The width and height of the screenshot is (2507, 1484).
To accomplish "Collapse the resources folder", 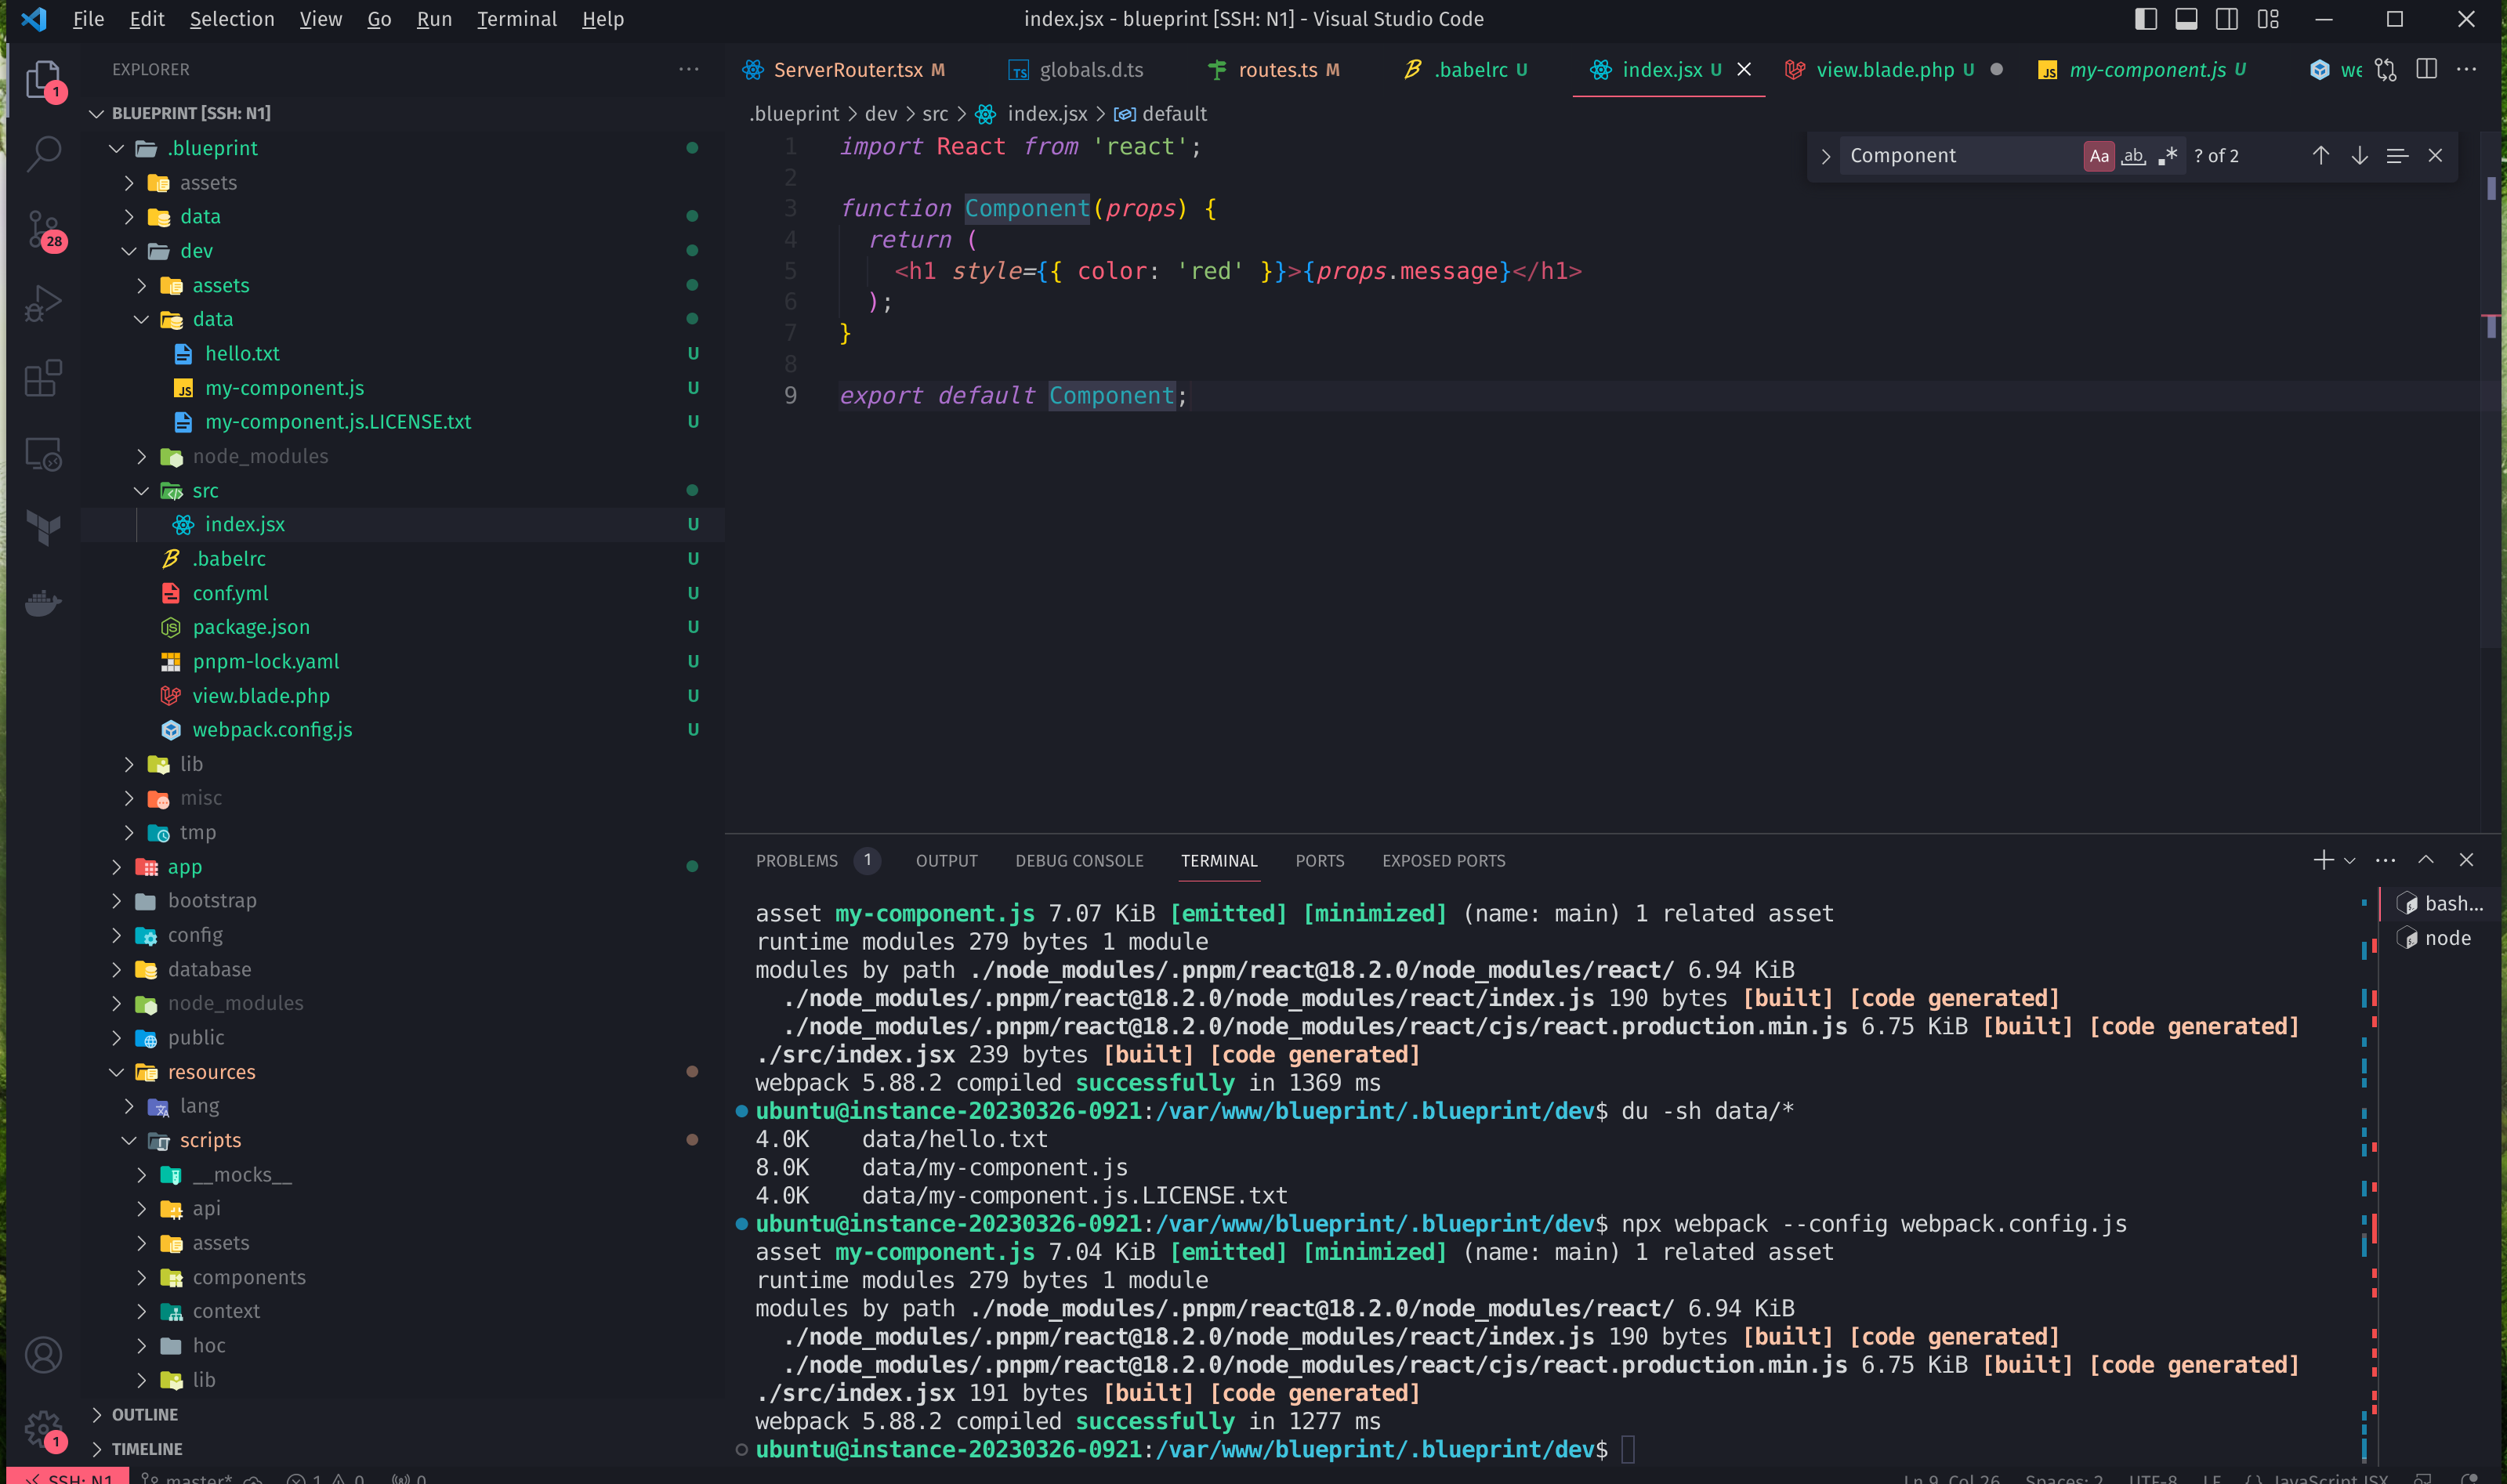I will click(116, 1072).
